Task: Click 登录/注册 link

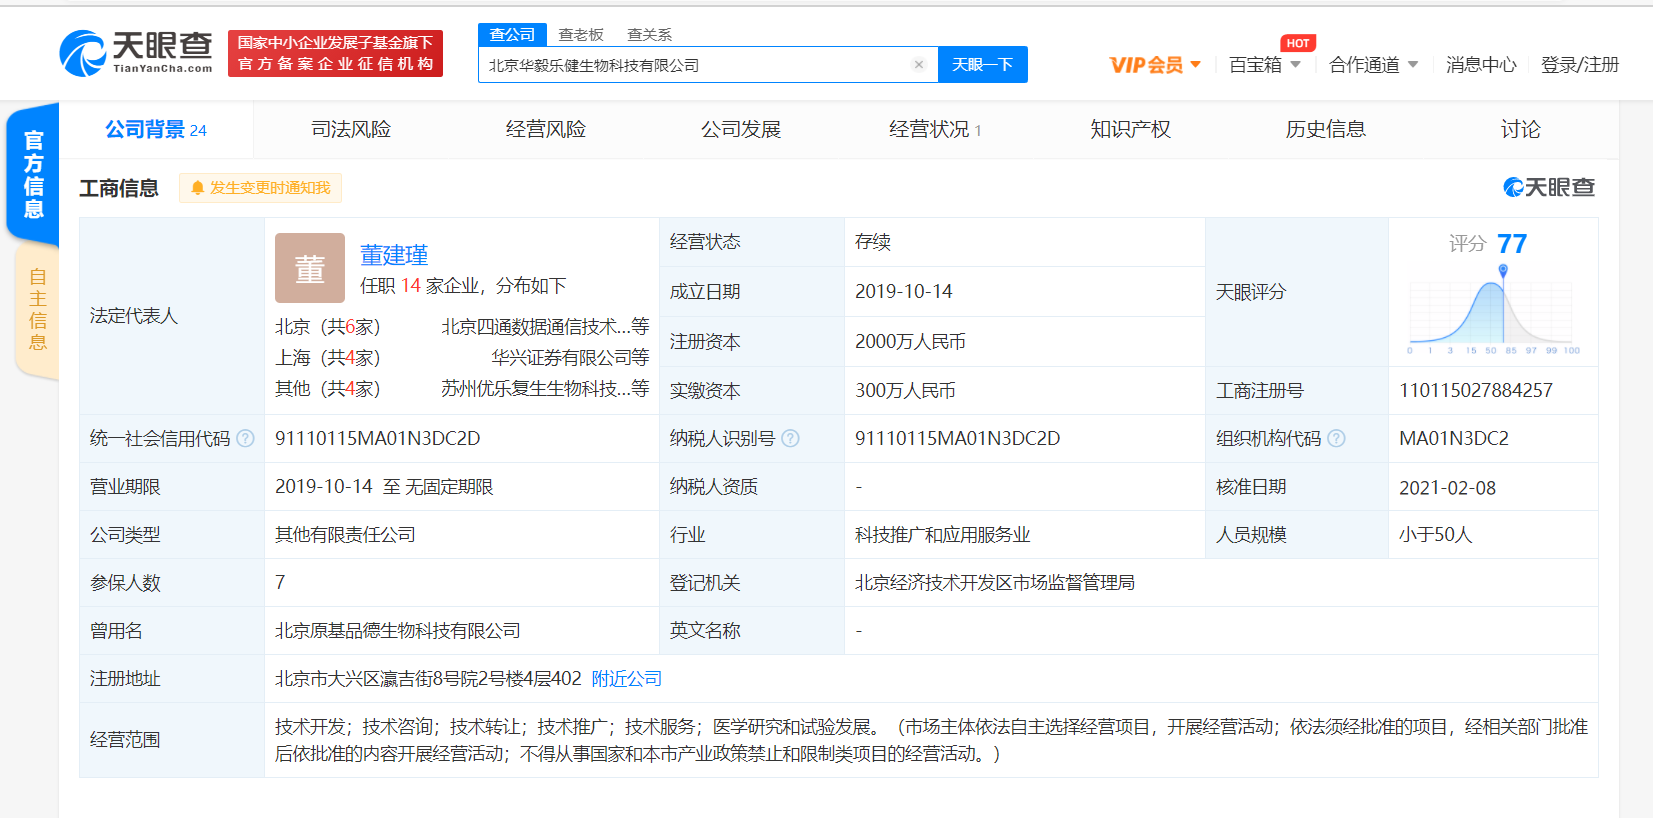Action: click(1580, 65)
